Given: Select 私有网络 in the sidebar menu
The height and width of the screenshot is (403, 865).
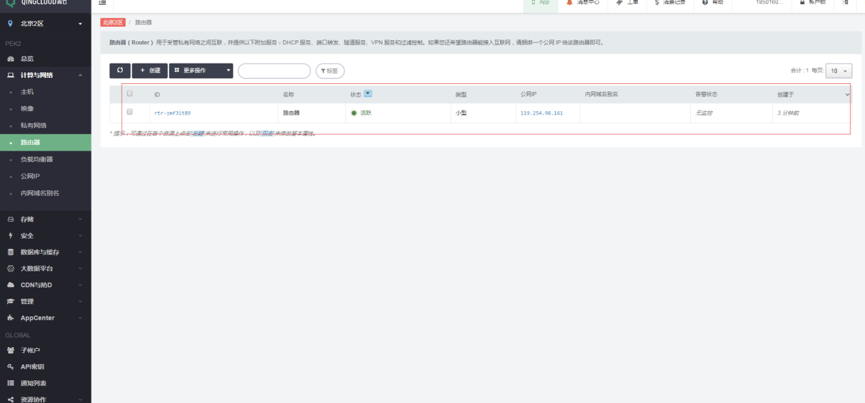Looking at the screenshot, I should pos(33,125).
